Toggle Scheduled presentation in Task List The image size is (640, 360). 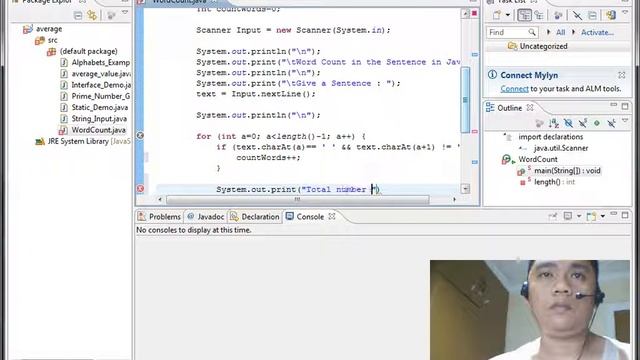[539, 16]
